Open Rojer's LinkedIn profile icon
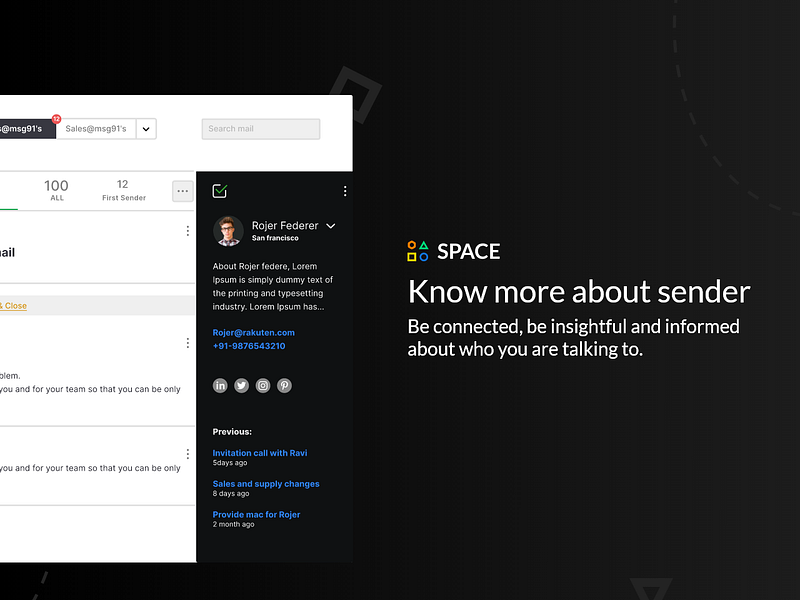 click(220, 385)
